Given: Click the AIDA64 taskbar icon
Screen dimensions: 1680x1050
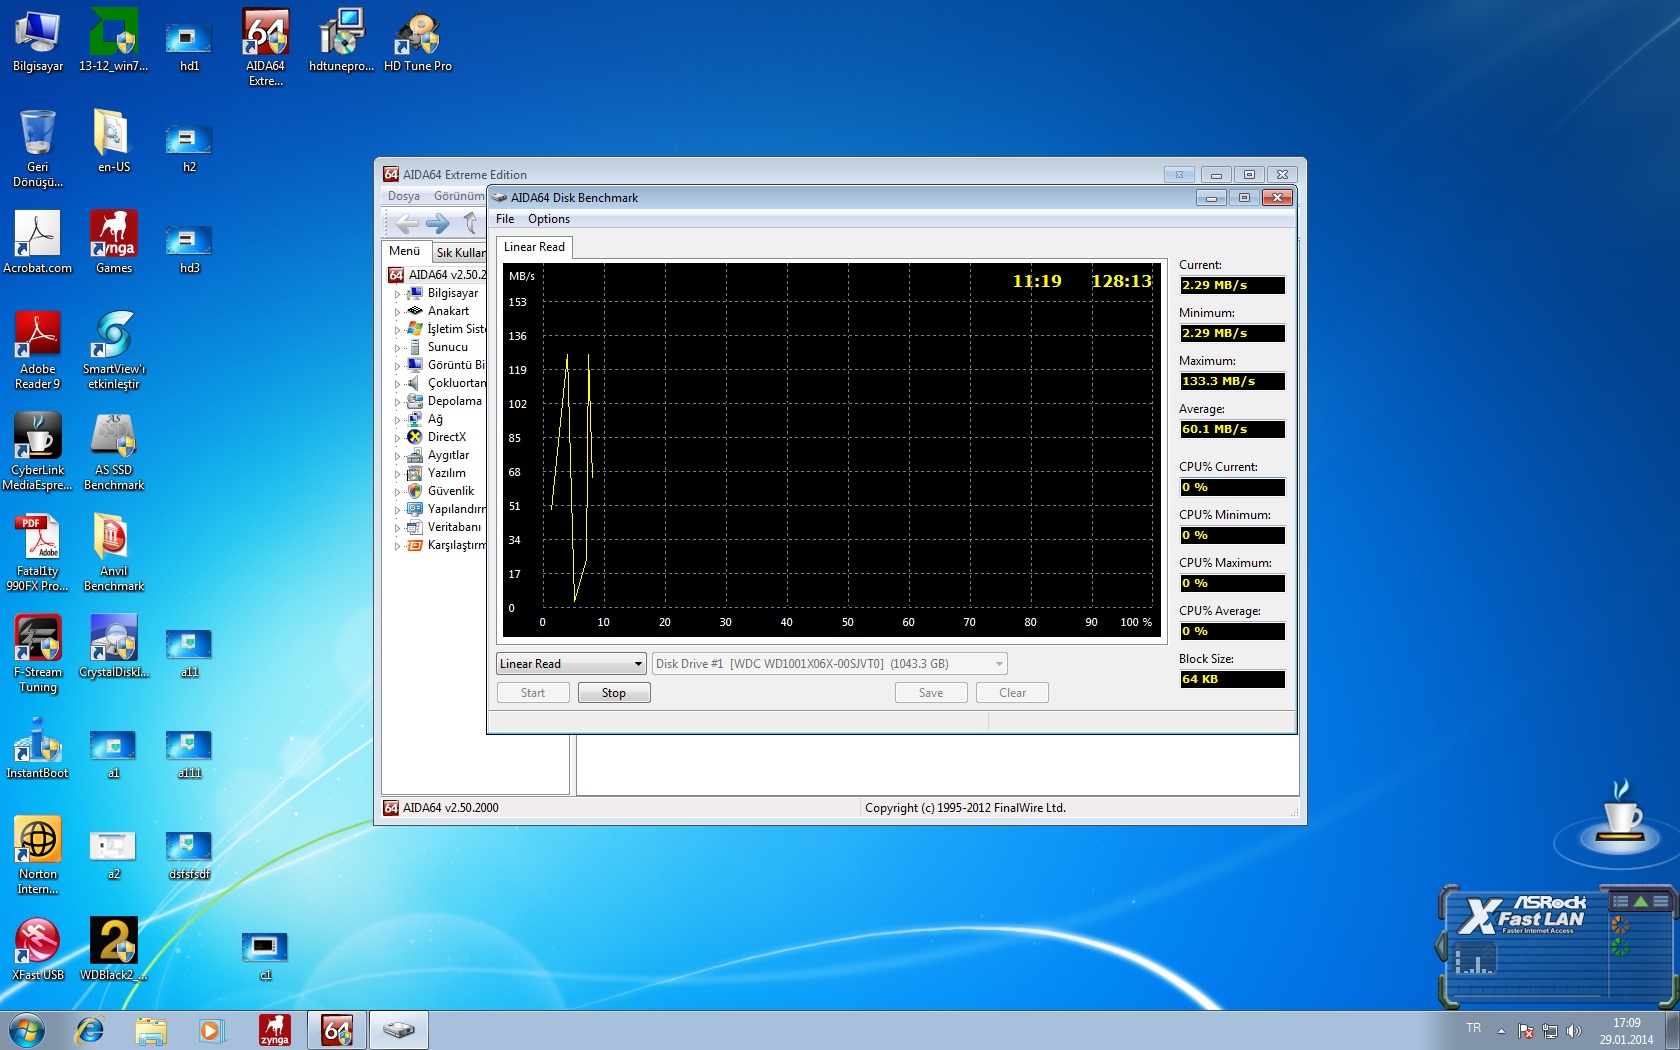Looking at the screenshot, I should (x=336, y=1030).
